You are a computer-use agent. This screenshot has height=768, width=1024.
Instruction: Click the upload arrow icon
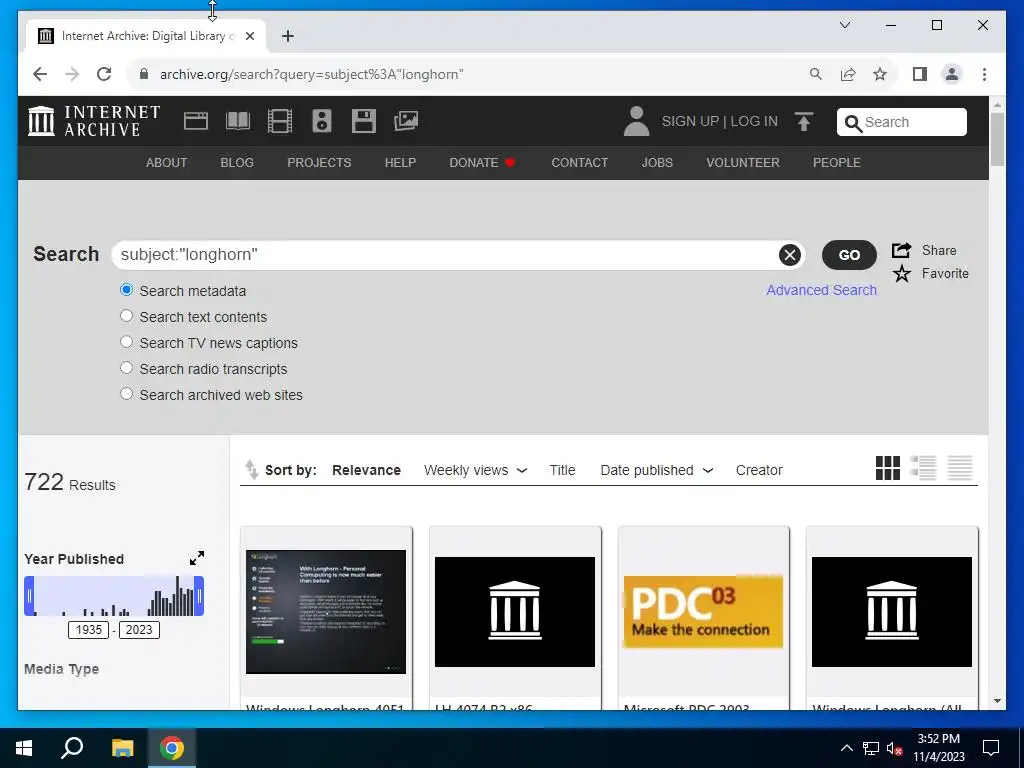click(804, 121)
